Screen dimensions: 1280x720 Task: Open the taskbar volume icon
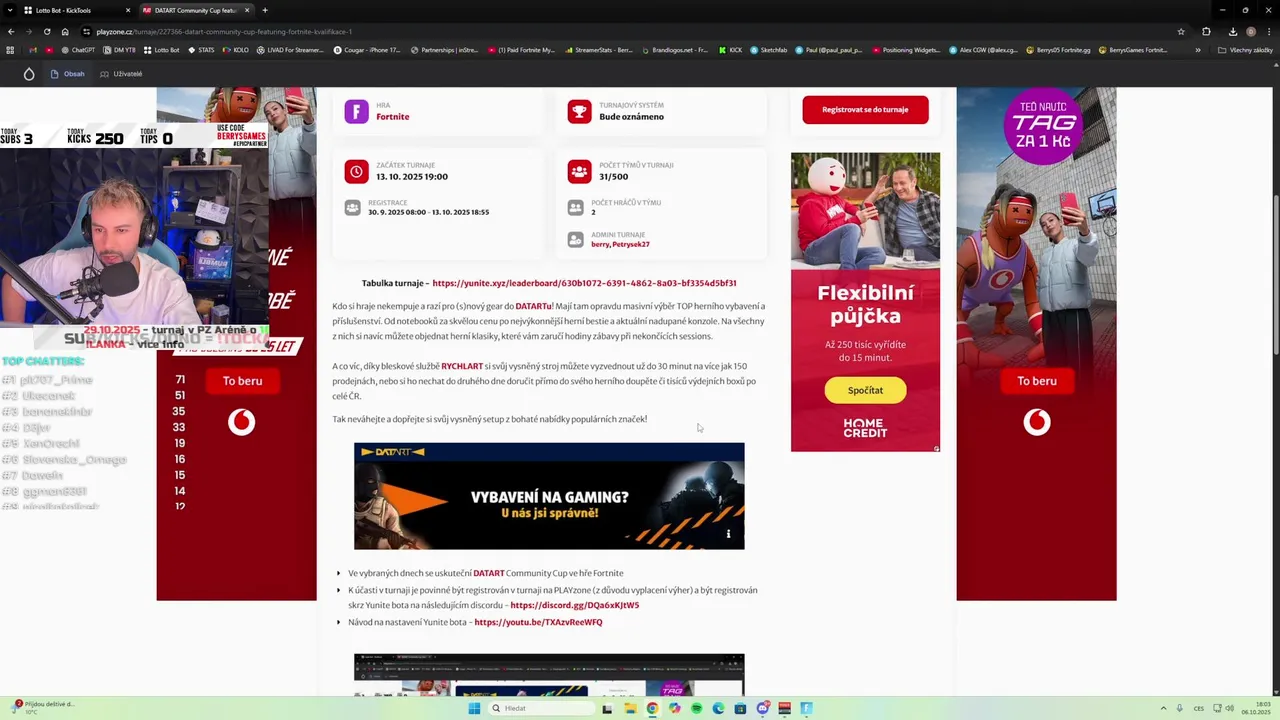(1229, 708)
